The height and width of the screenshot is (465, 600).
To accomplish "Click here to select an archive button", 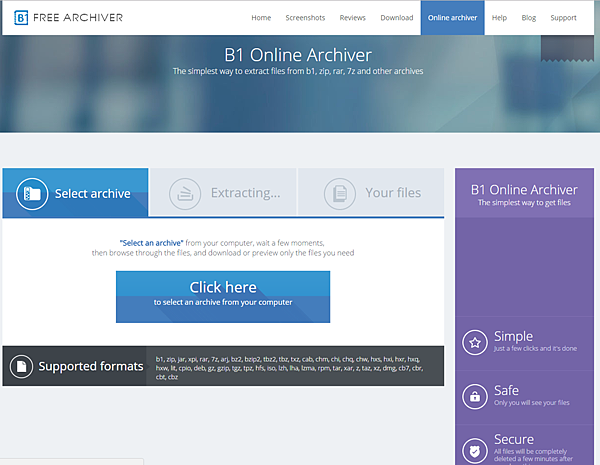I will [x=223, y=297].
